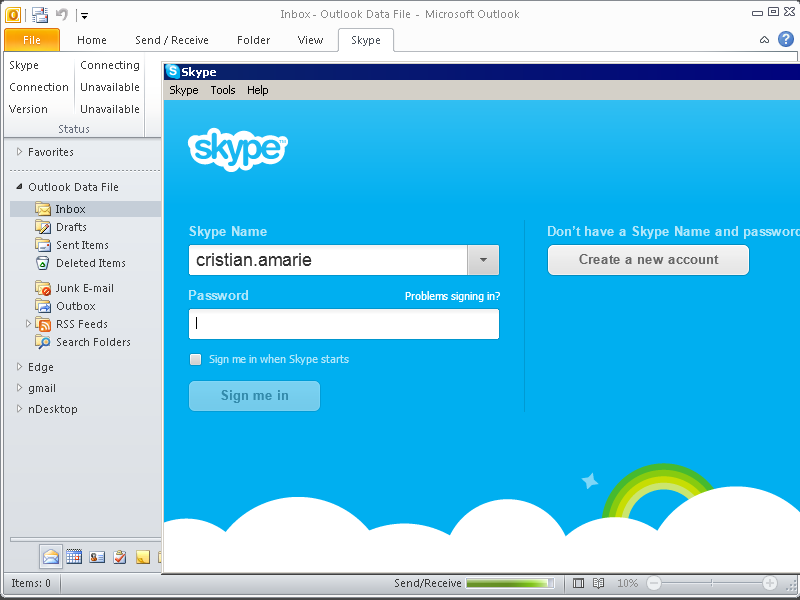This screenshot has width=800, height=600.
Task: Click the 10% zoom level text
Action: click(x=628, y=583)
